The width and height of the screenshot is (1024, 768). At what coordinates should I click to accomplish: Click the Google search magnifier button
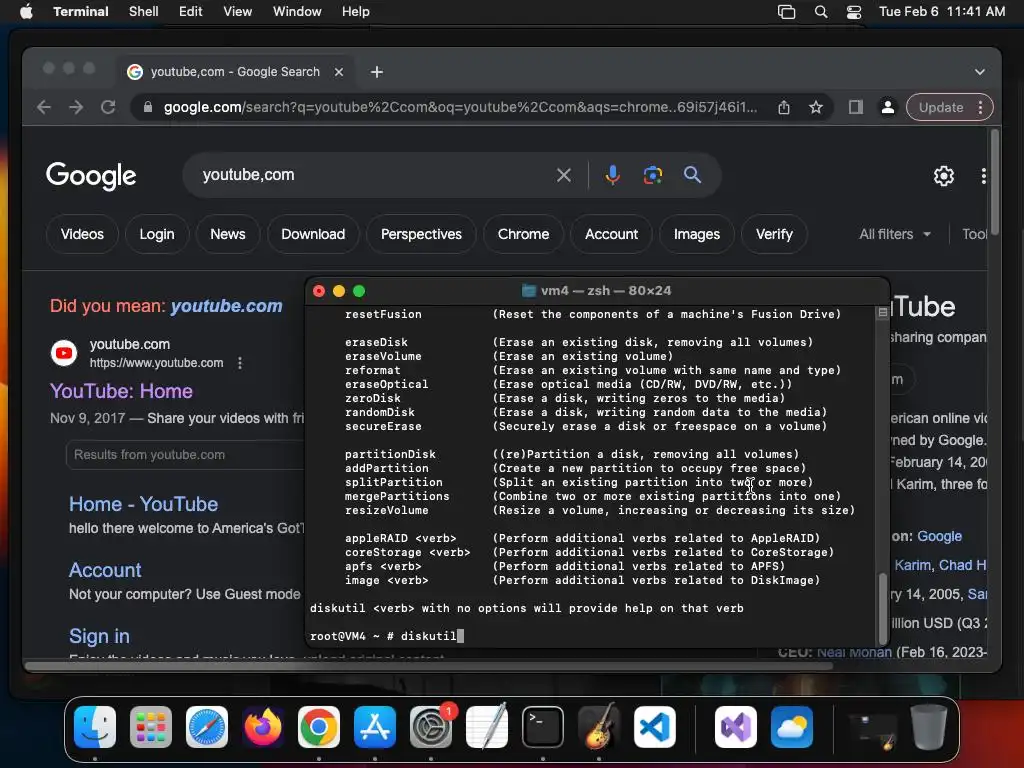click(692, 175)
